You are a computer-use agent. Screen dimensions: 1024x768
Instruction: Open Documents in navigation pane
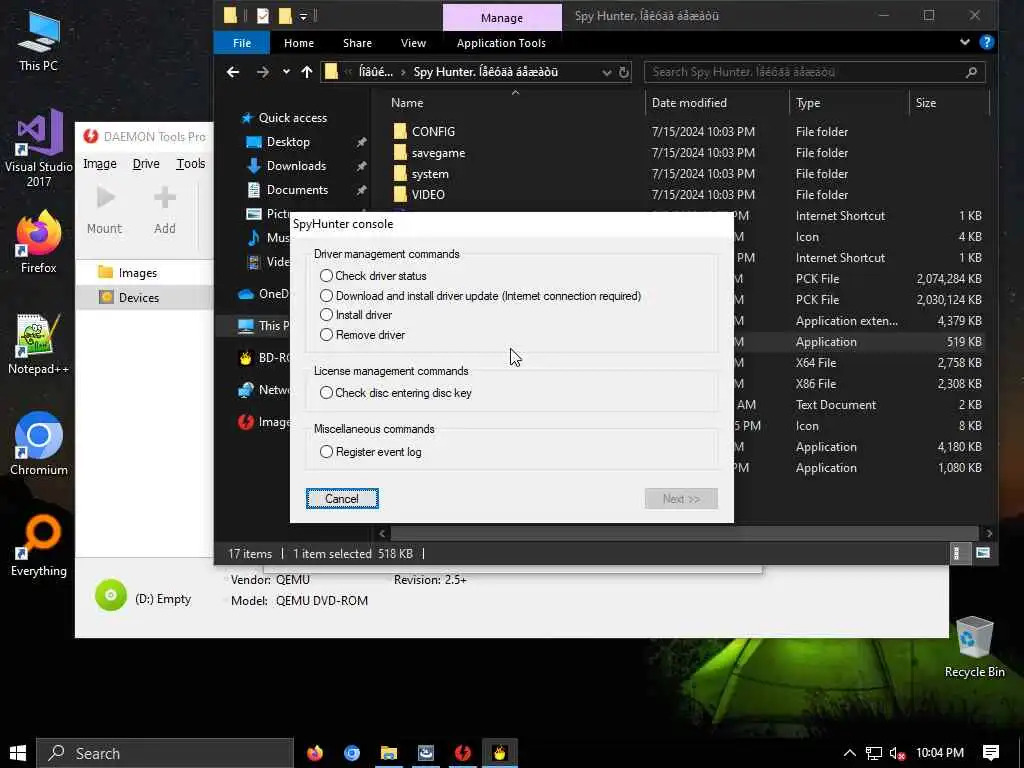coord(297,190)
